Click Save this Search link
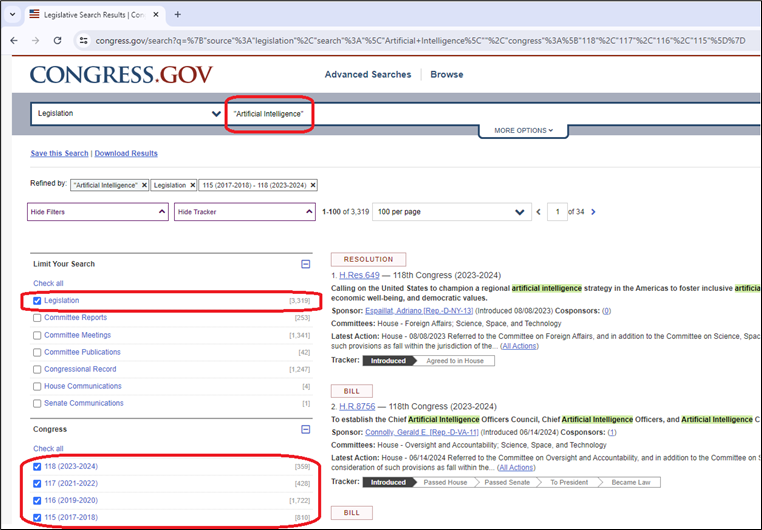Viewport: 762px width, 530px height. click(x=59, y=153)
